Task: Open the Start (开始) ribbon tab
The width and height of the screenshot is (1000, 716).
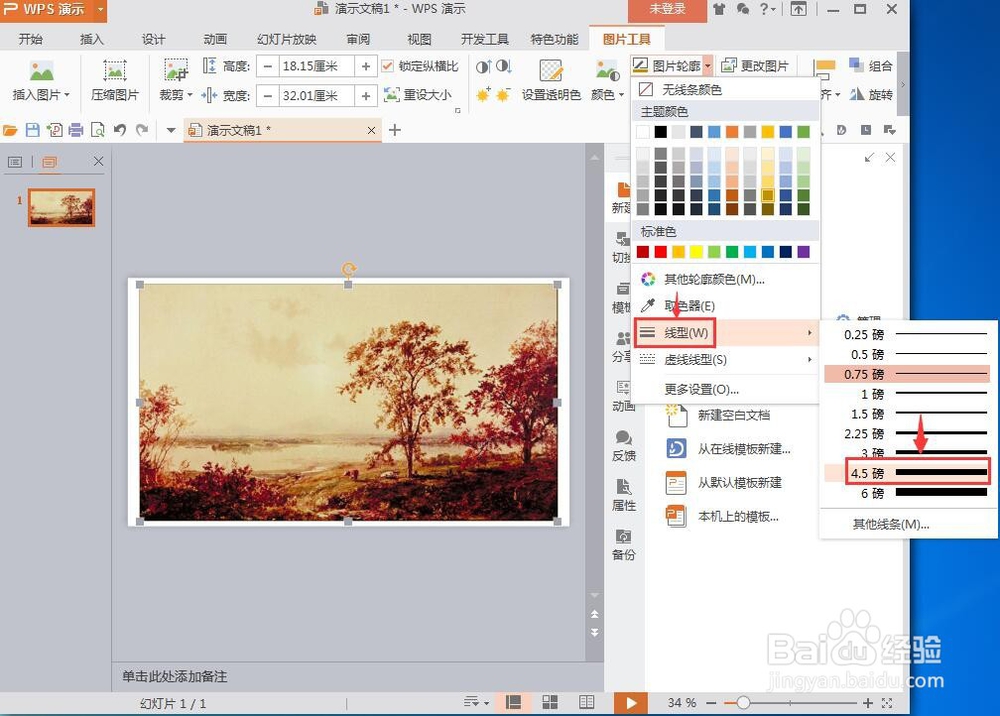Action: 30,40
